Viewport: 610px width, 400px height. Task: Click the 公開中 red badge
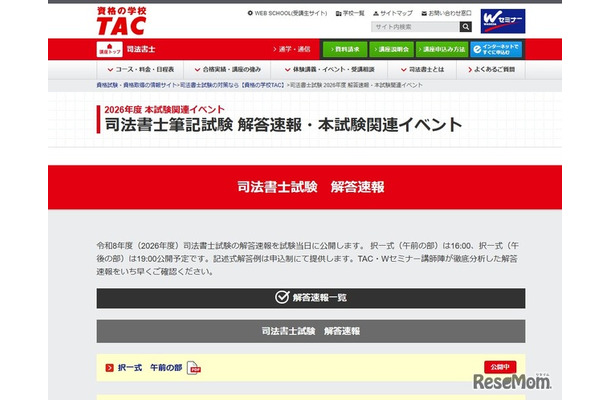[500, 367]
